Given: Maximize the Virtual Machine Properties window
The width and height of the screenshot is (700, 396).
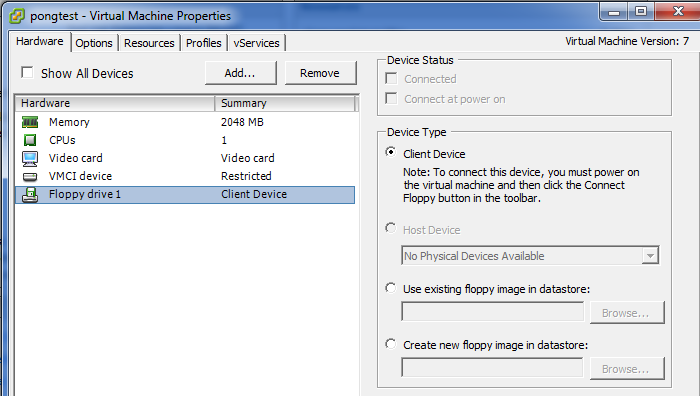Looking at the screenshot, I should (x=641, y=11).
